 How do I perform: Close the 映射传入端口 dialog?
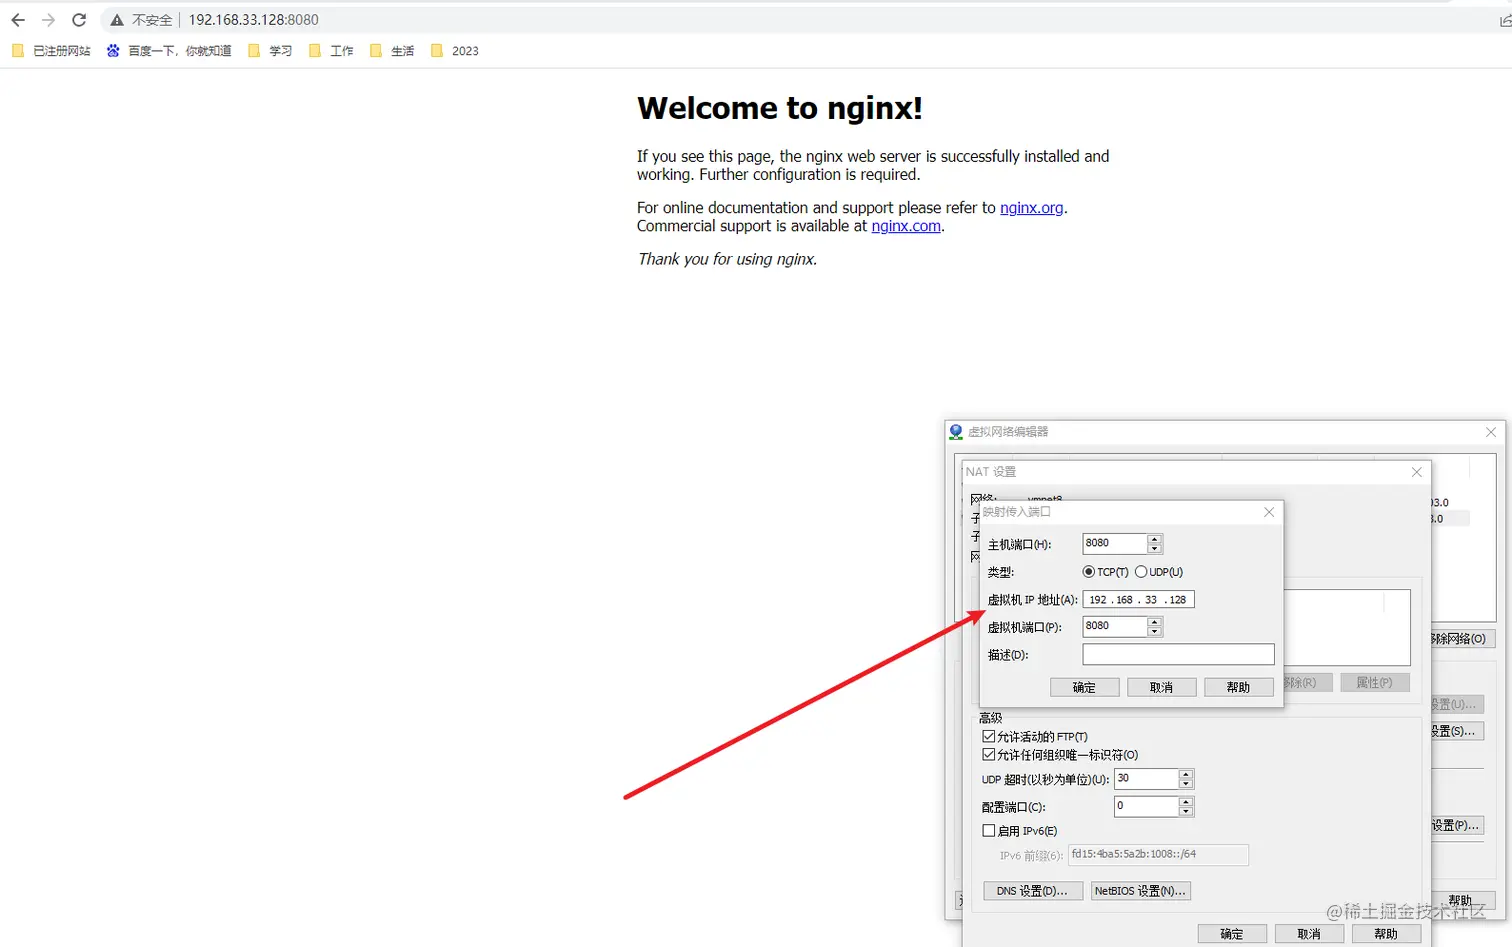(1269, 512)
